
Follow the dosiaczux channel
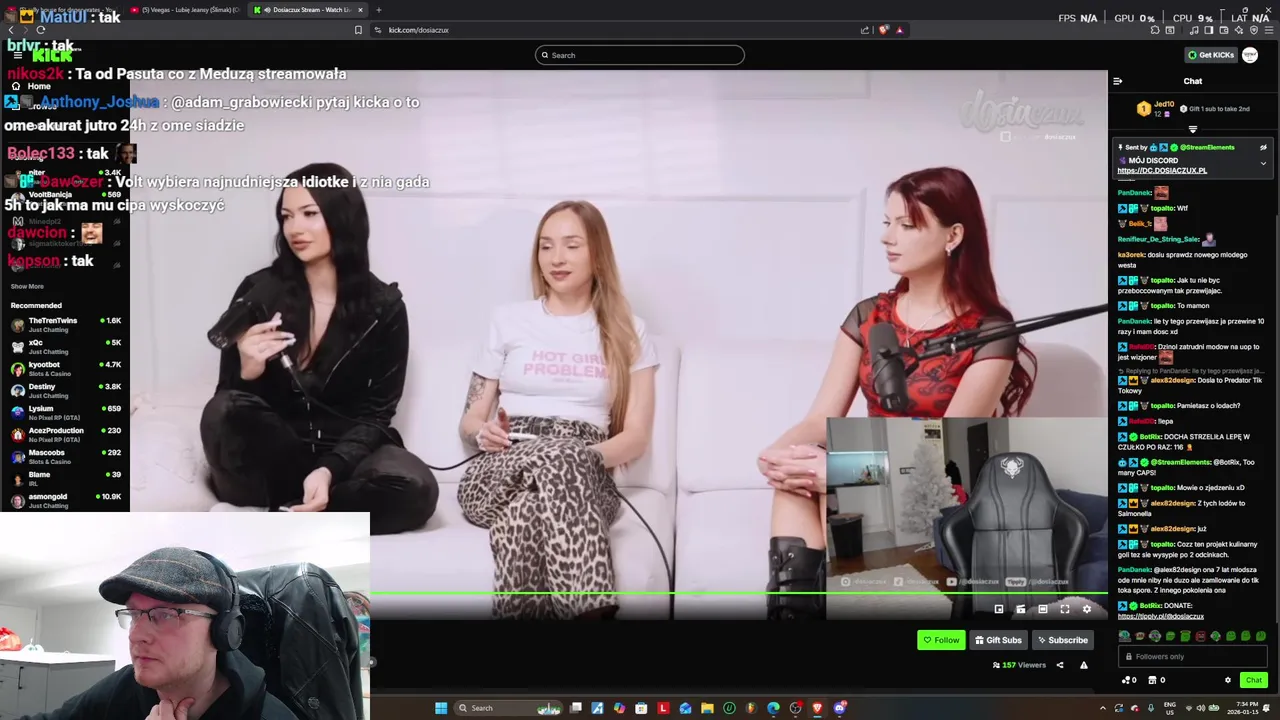(x=941, y=640)
